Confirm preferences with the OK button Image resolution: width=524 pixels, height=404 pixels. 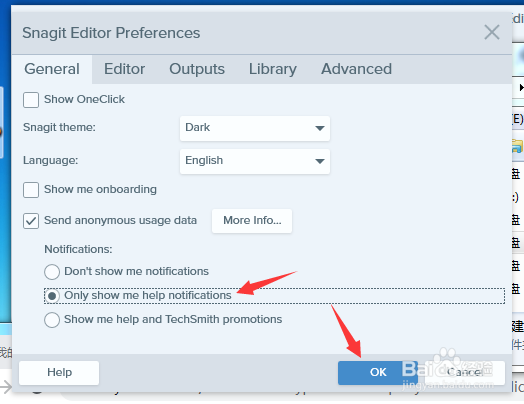pyautogui.click(x=378, y=373)
